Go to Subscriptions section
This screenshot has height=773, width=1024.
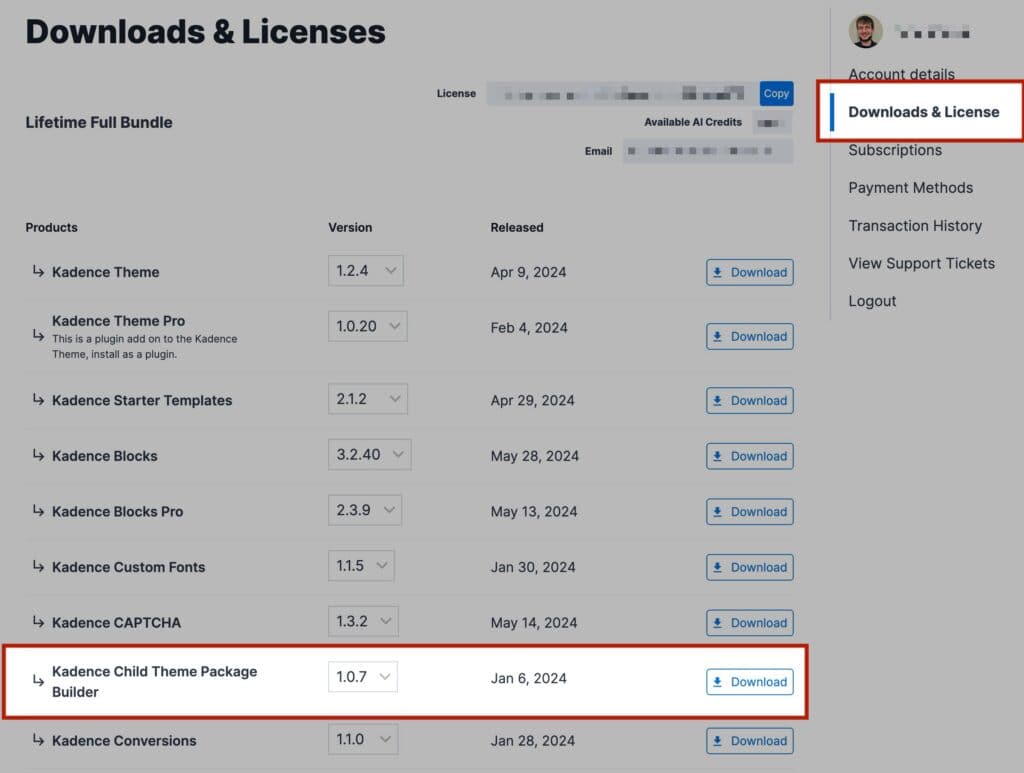coord(895,150)
